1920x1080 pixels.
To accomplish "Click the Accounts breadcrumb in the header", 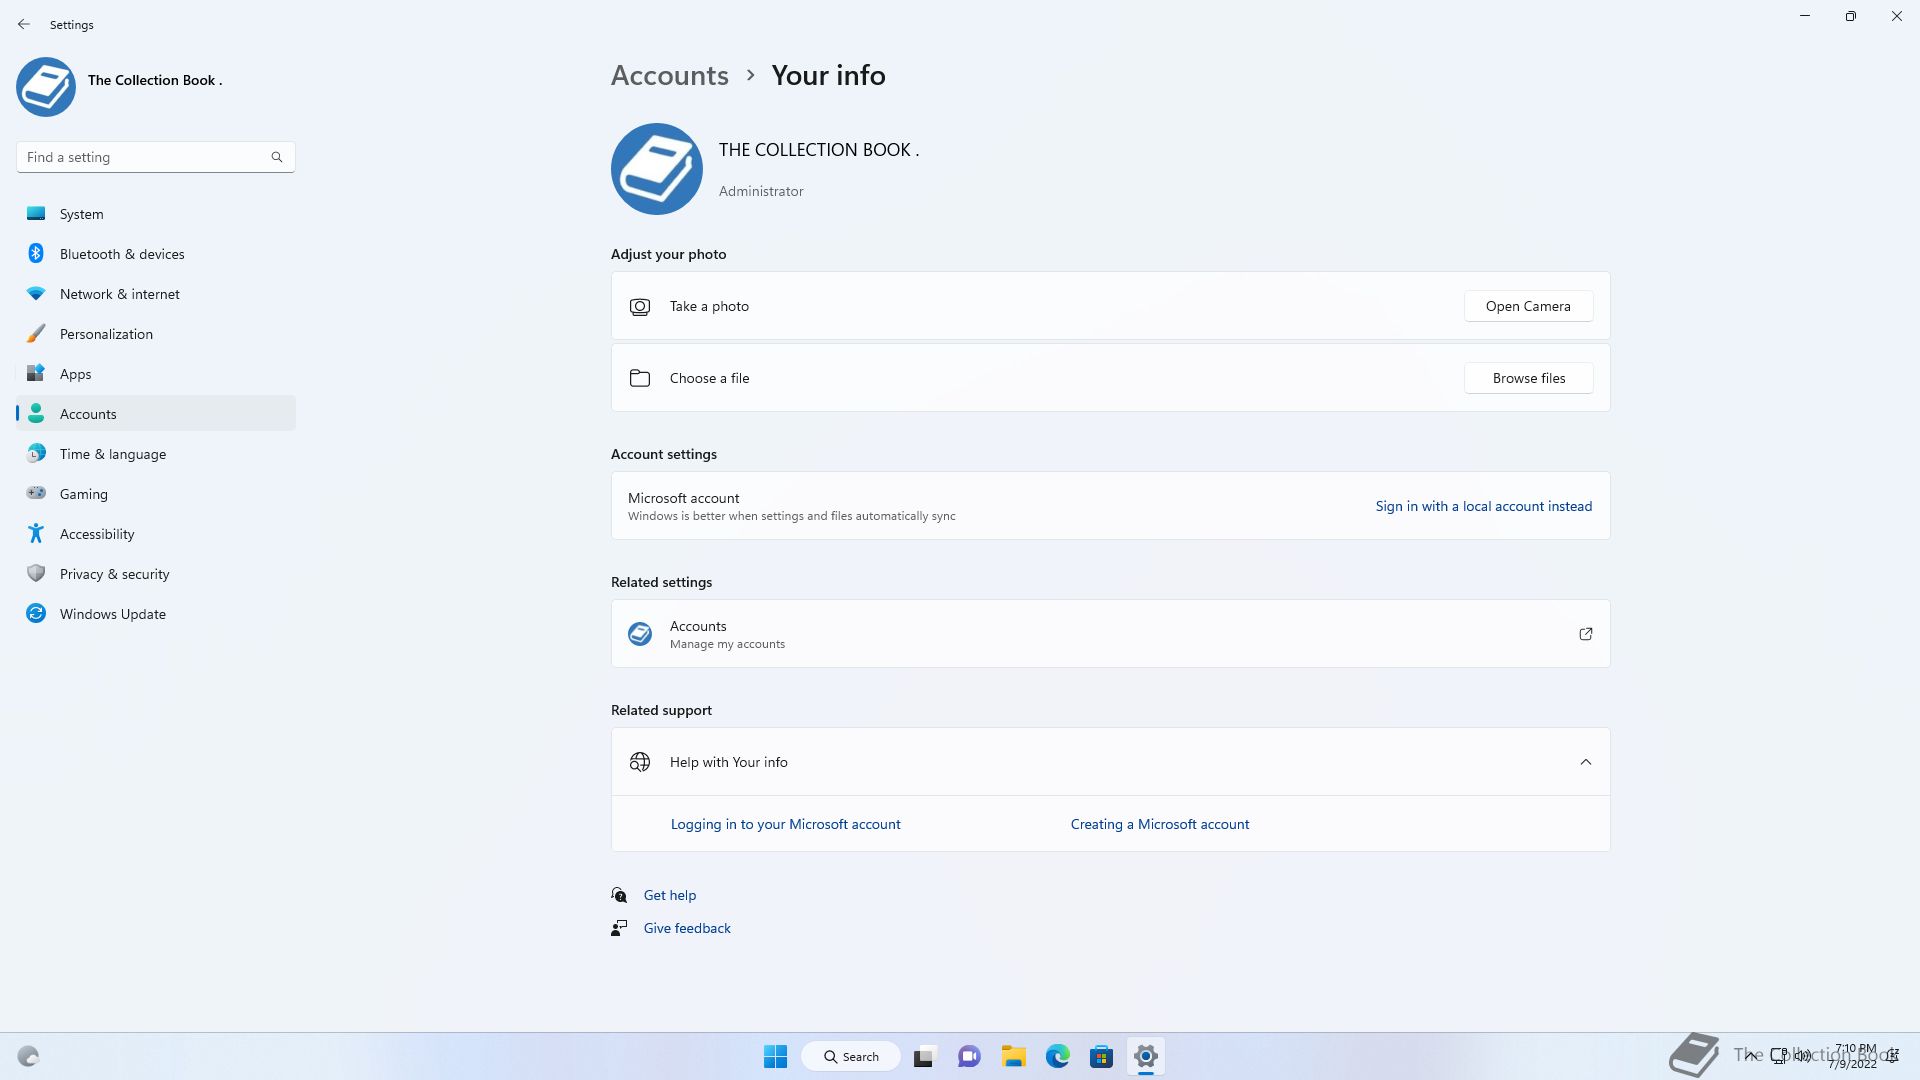I will pos(669,75).
